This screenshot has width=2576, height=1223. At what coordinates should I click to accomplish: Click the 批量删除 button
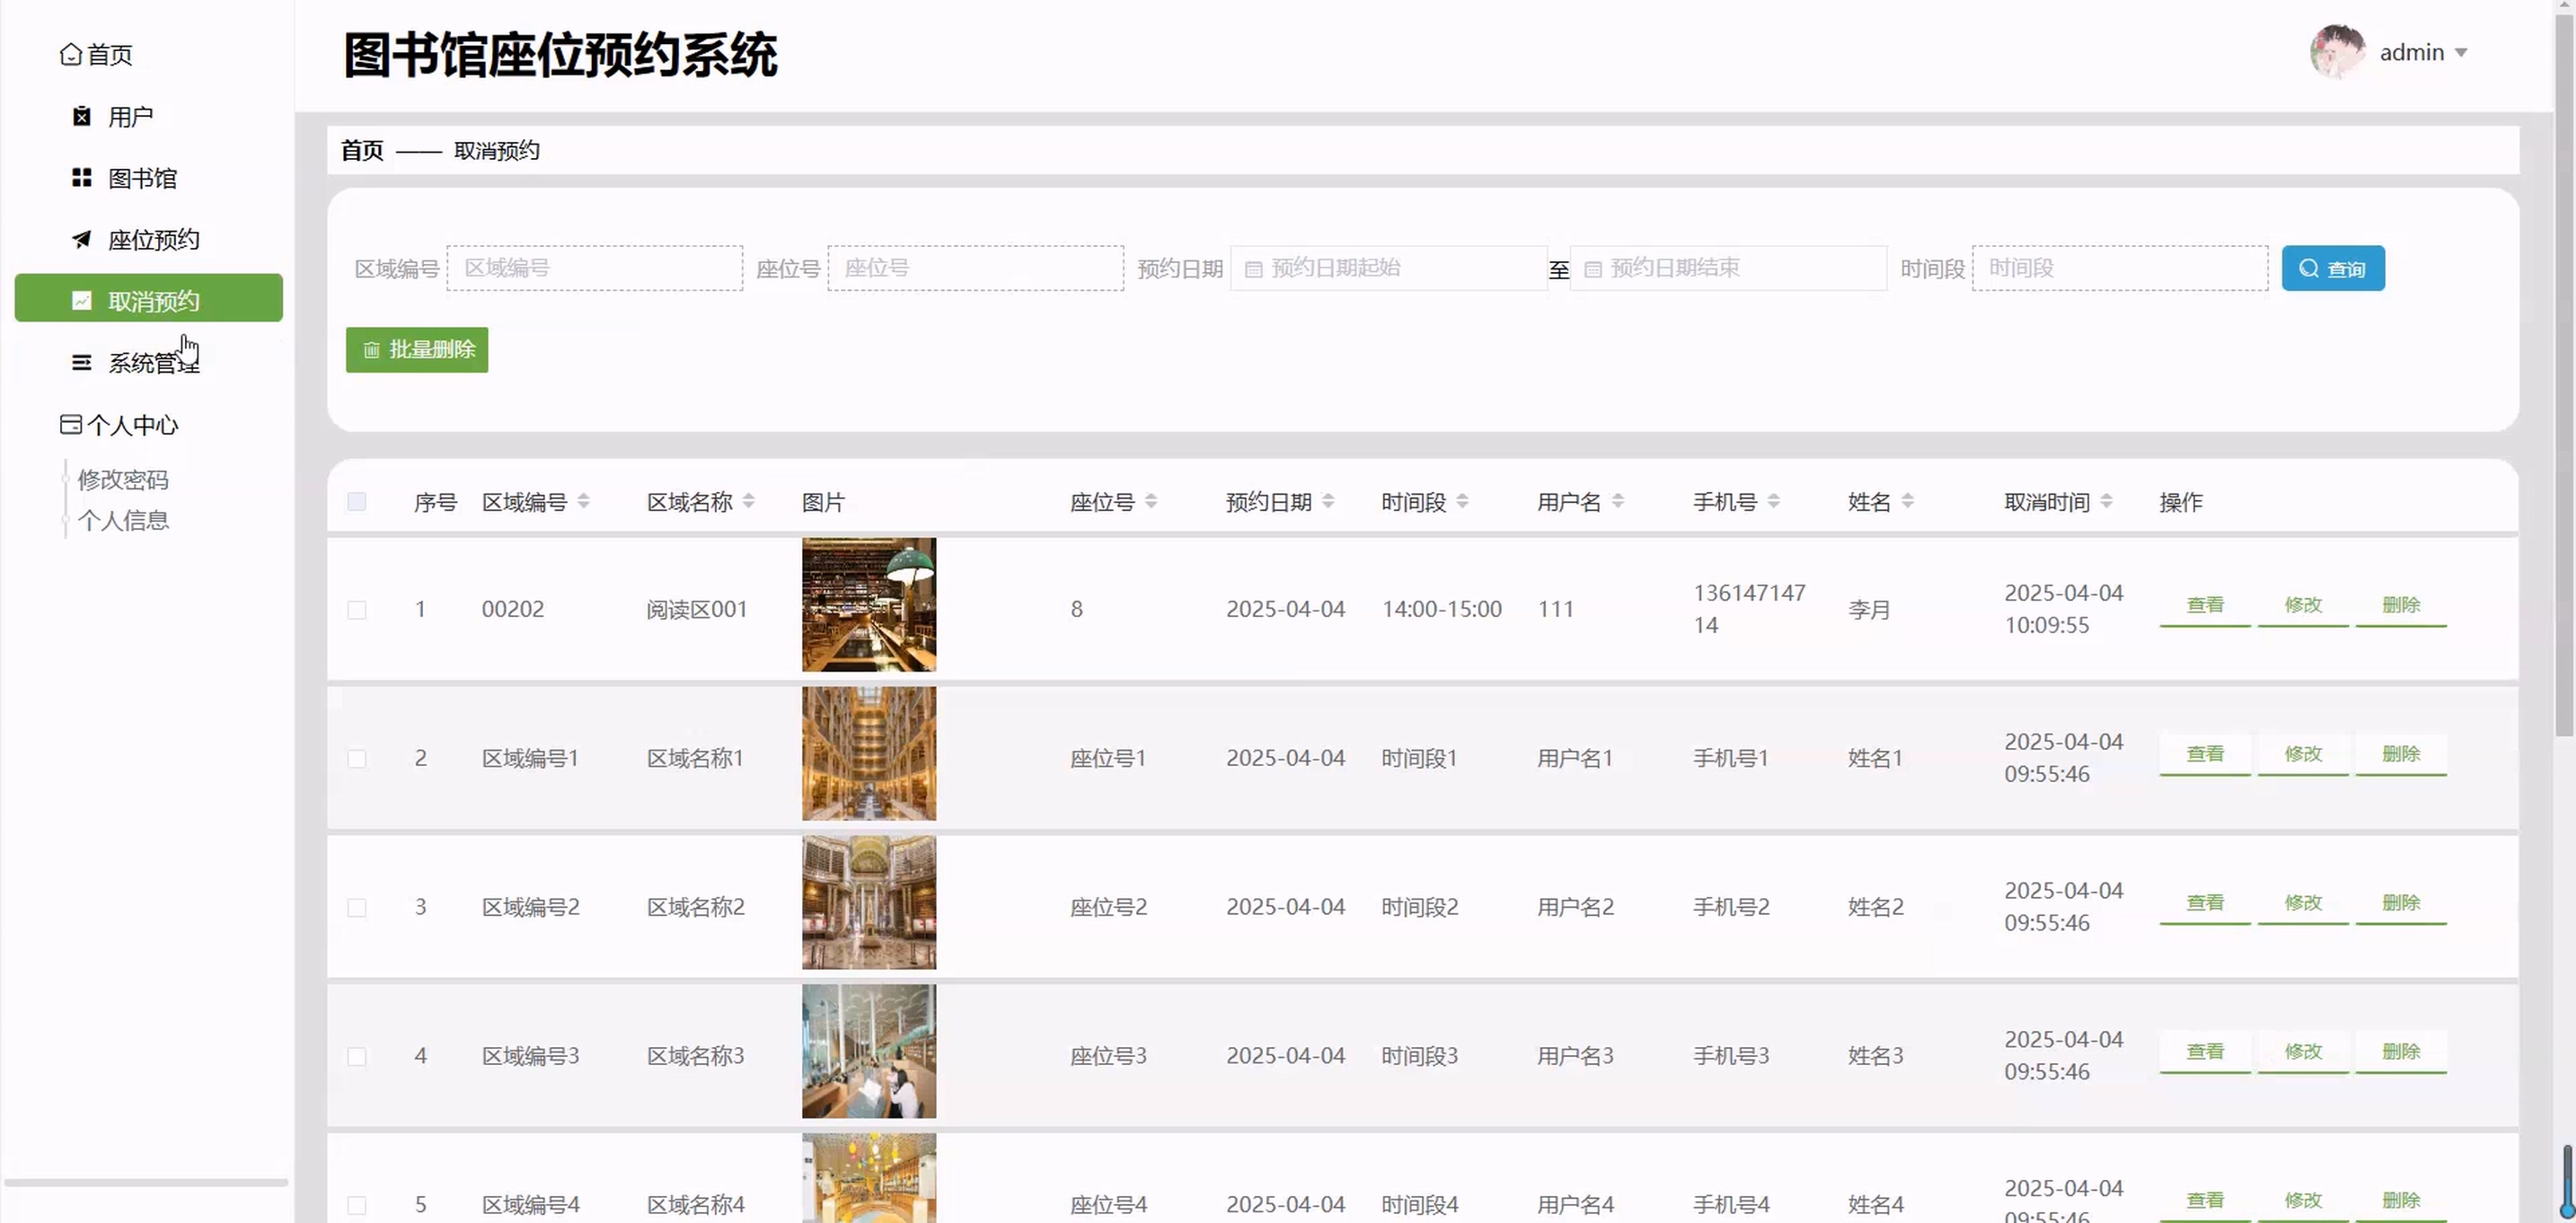417,350
